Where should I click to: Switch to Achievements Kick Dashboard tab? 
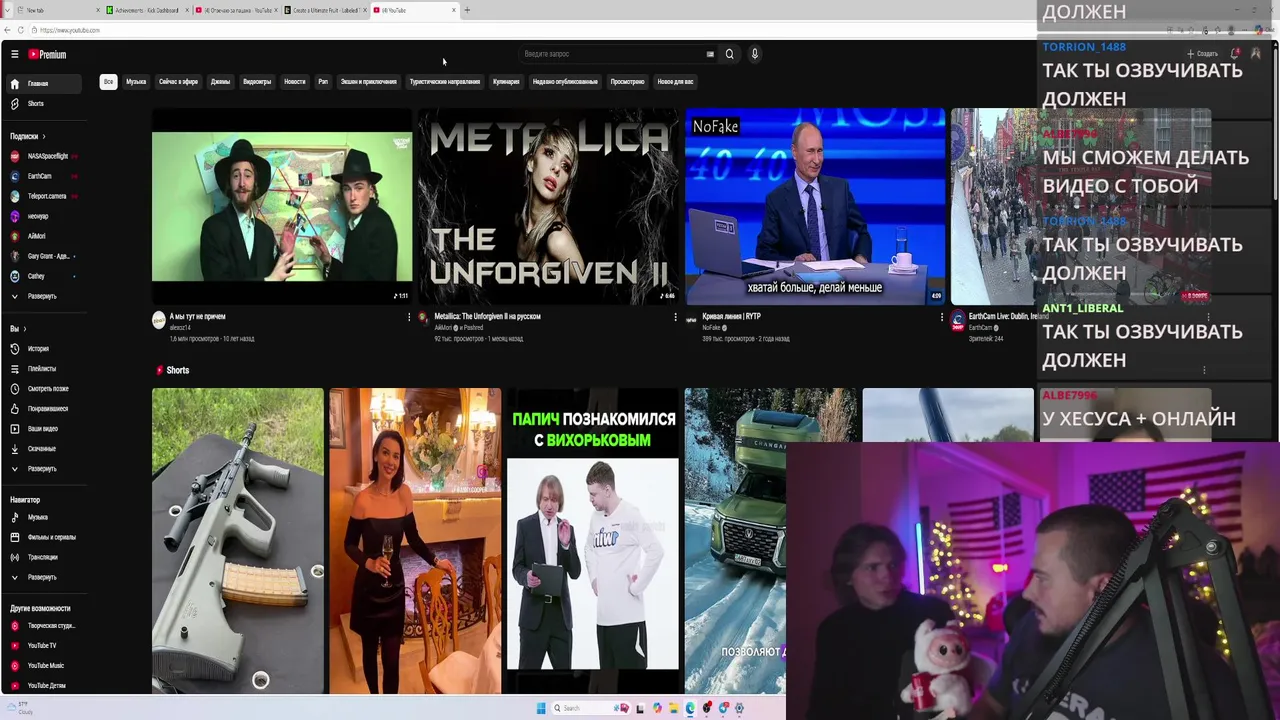[x=146, y=10]
